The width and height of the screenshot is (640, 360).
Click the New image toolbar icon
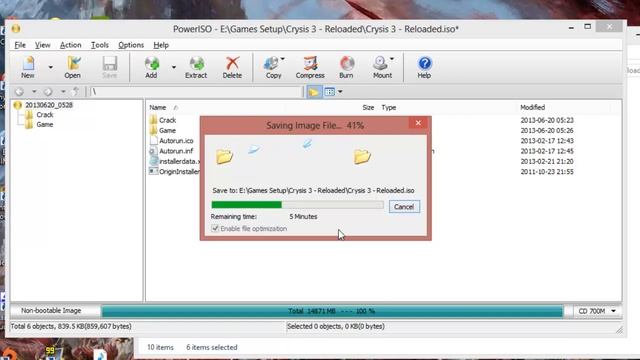pos(28,67)
